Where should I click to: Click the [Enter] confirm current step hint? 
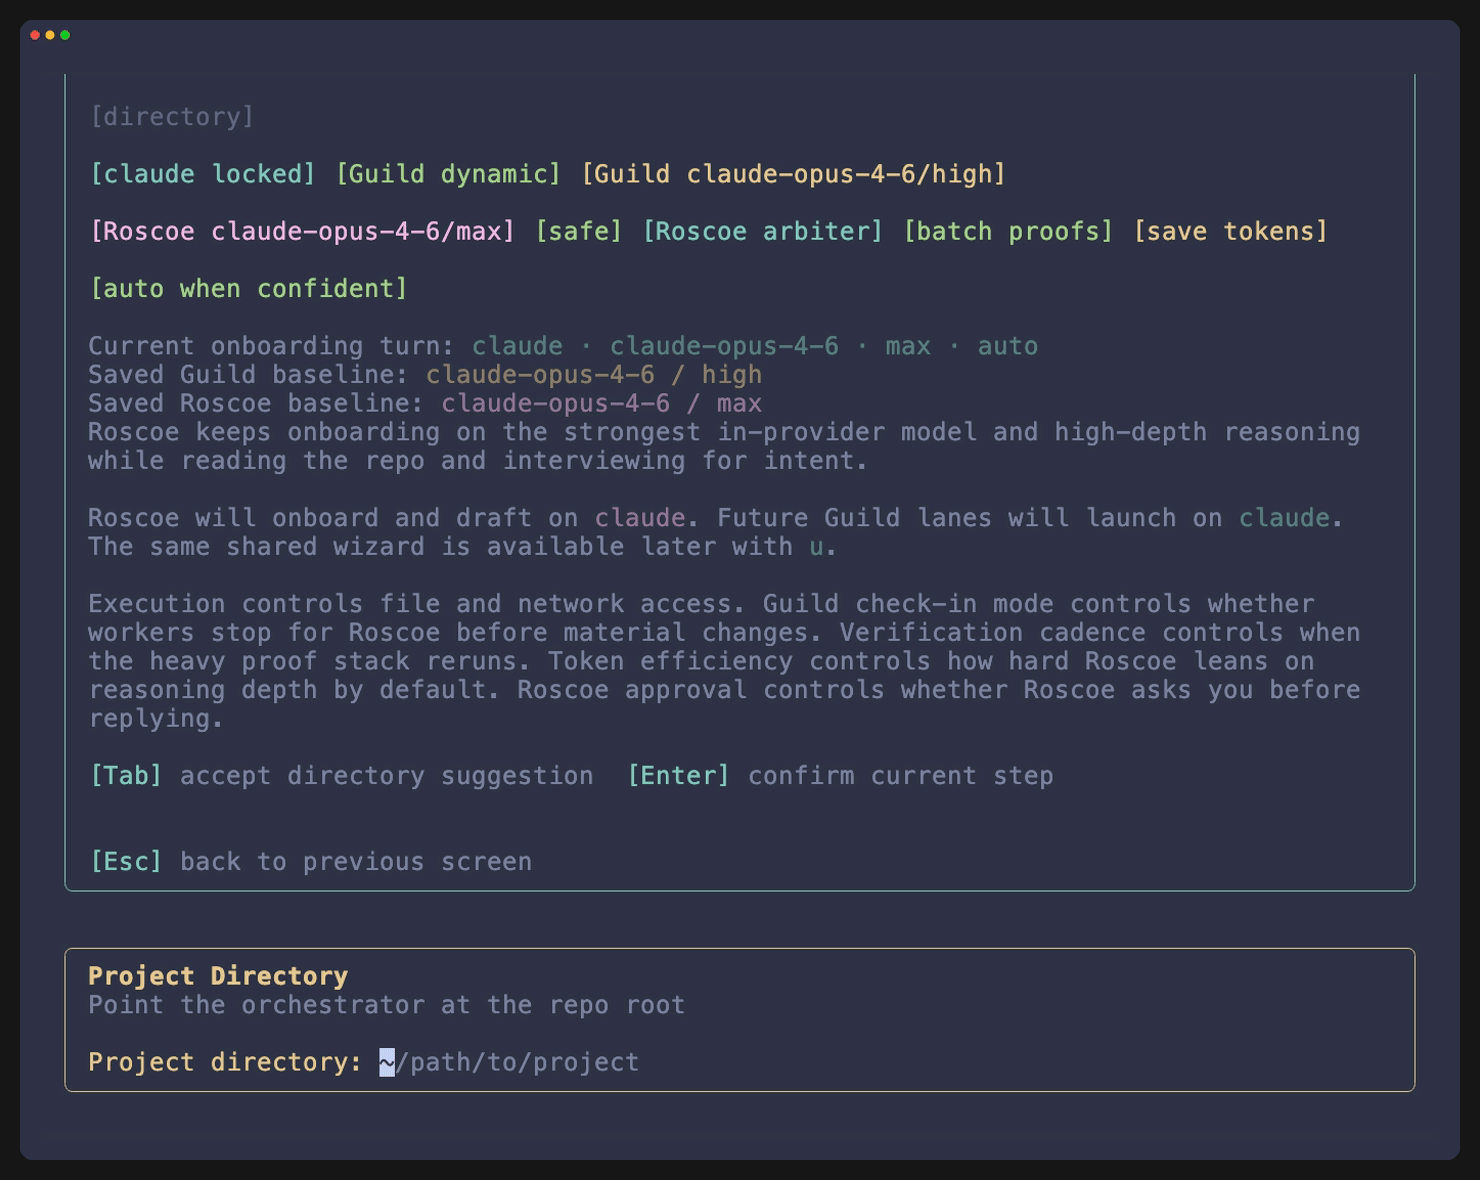(x=840, y=776)
